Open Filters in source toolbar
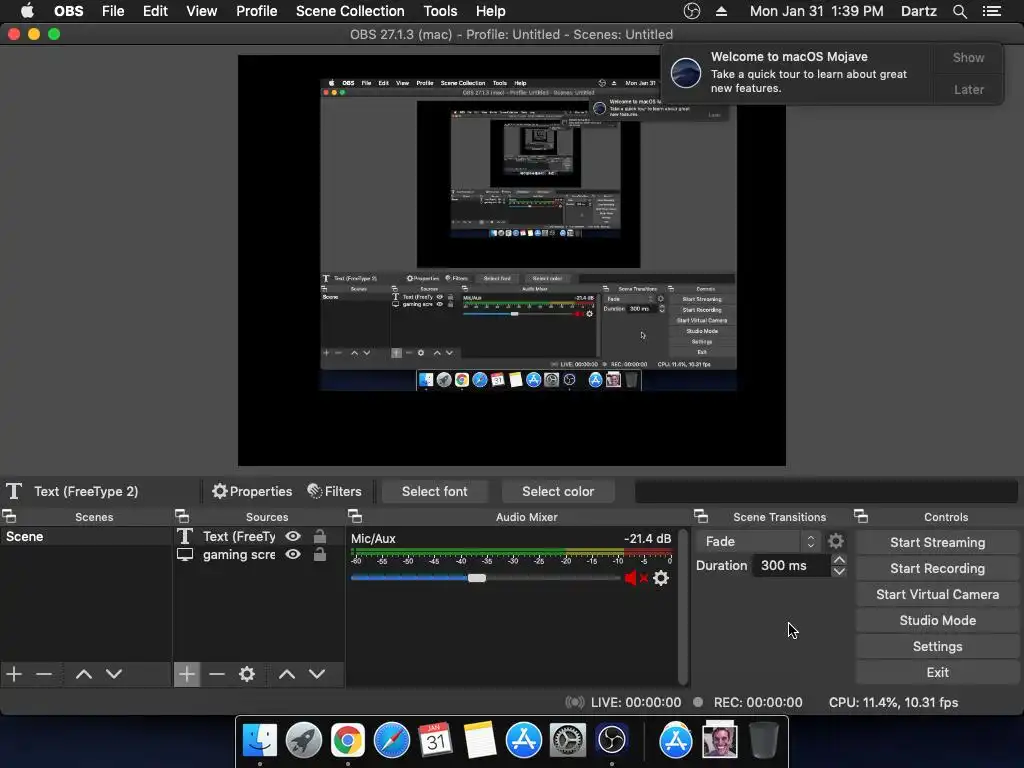 [334, 491]
